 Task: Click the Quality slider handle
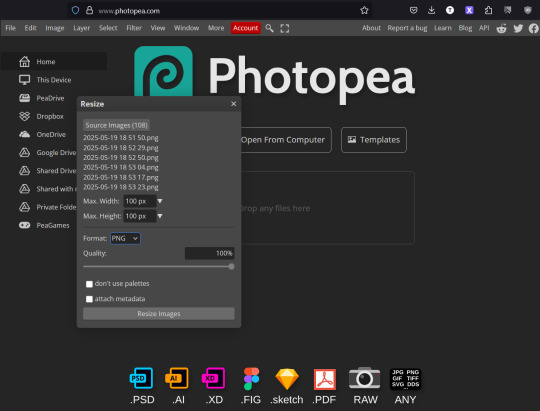point(231,266)
